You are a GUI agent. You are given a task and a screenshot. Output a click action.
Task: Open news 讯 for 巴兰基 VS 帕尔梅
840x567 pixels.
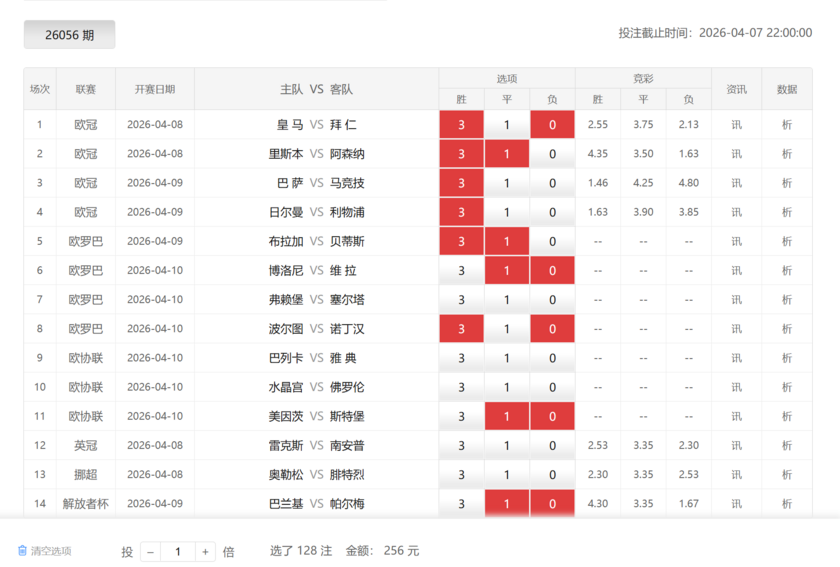(x=737, y=504)
